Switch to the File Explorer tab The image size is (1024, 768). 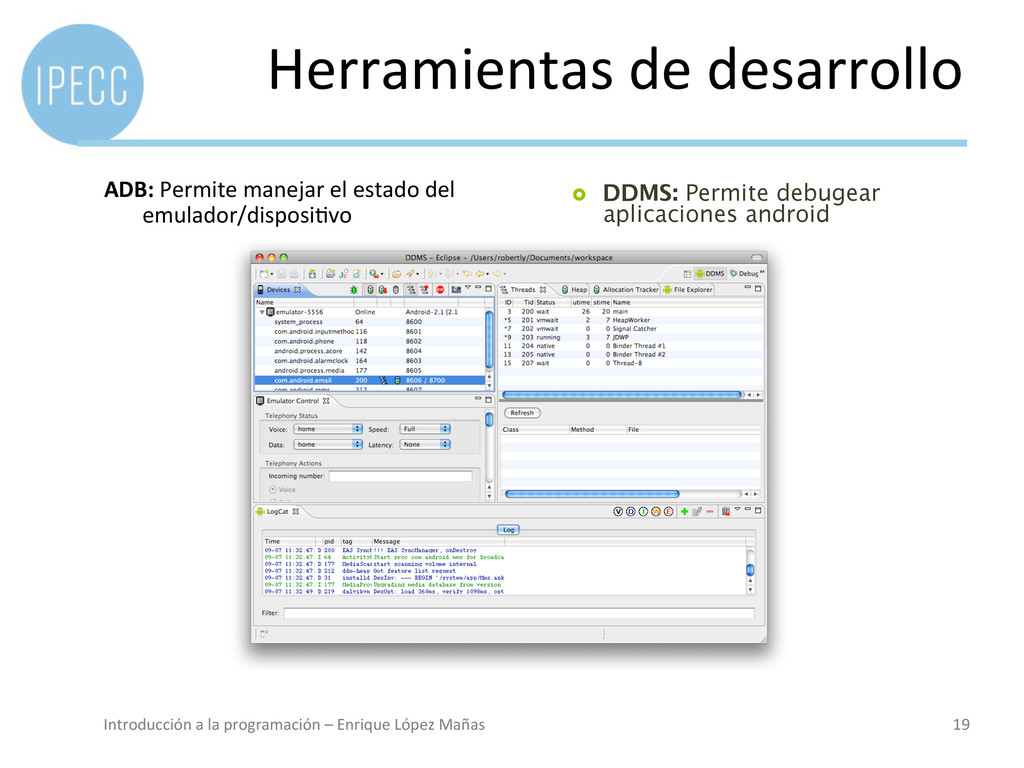[x=688, y=290]
